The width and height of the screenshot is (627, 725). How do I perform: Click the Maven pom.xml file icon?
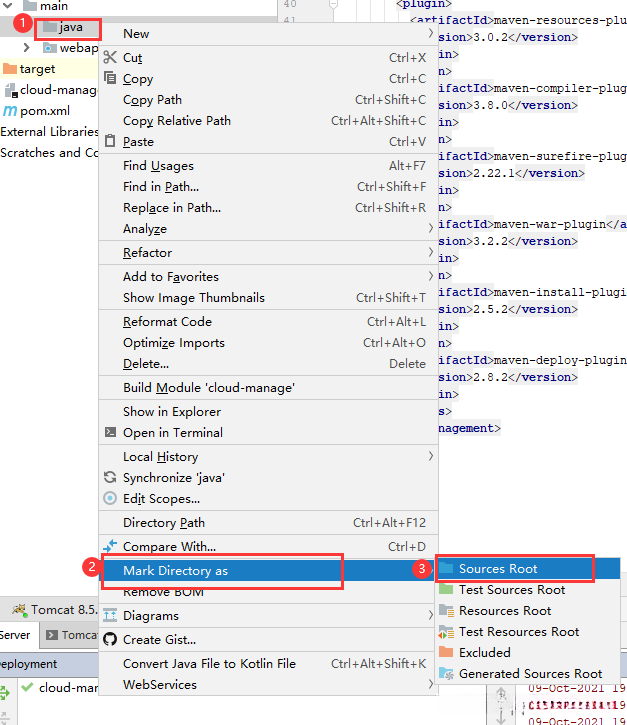(10, 111)
